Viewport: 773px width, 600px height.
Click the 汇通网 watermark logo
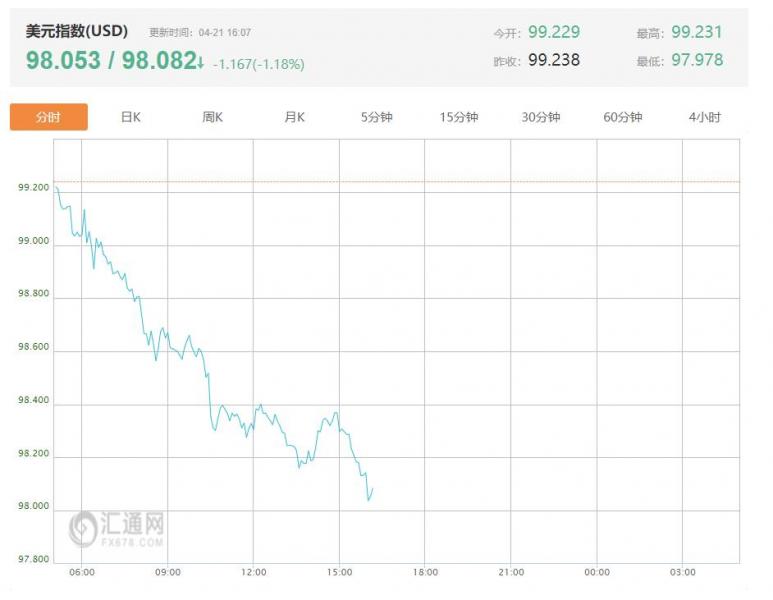[x=116, y=529]
